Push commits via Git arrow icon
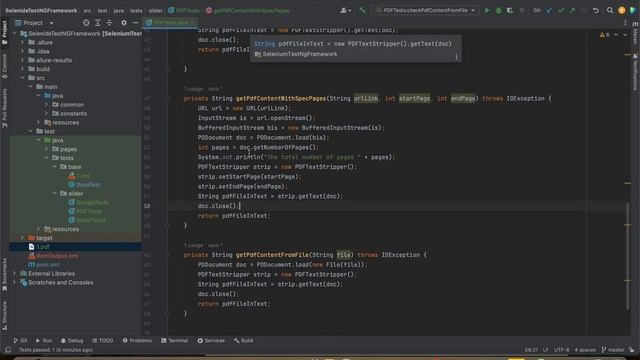 click(572, 10)
